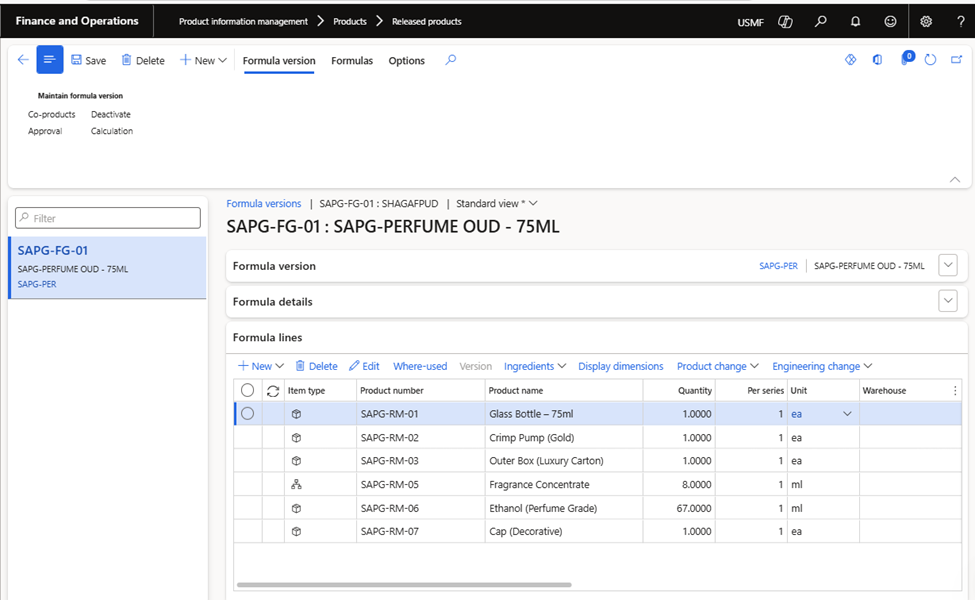Click Co-products button
This screenshot has height=600, width=975.
[52, 114]
